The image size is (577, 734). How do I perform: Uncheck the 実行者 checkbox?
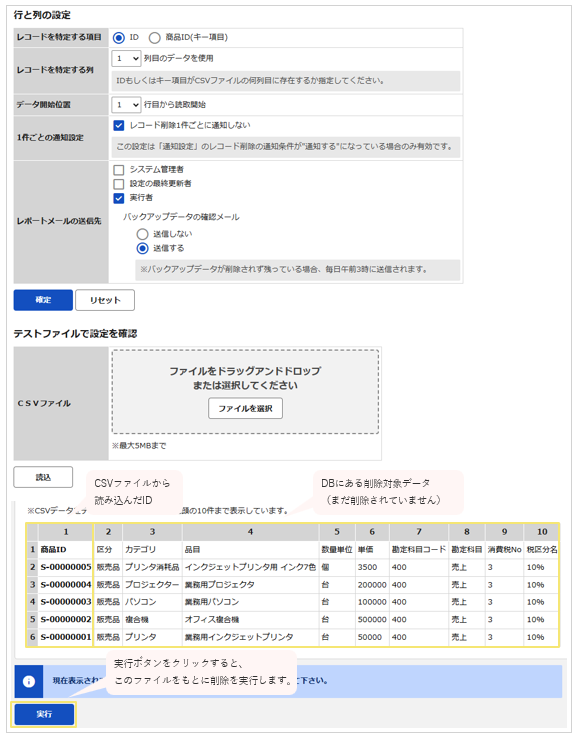(119, 198)
